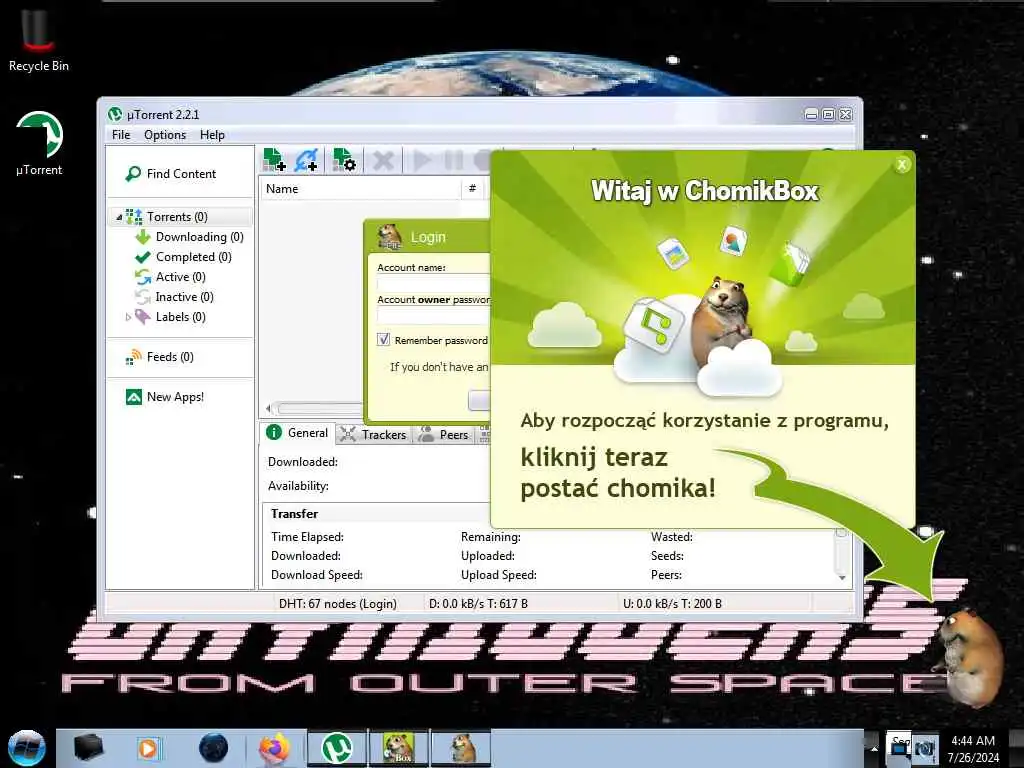Click the Start torrent play icon
The width and height of the screenshot is (1024, 768).
click(x=422, y=160)
